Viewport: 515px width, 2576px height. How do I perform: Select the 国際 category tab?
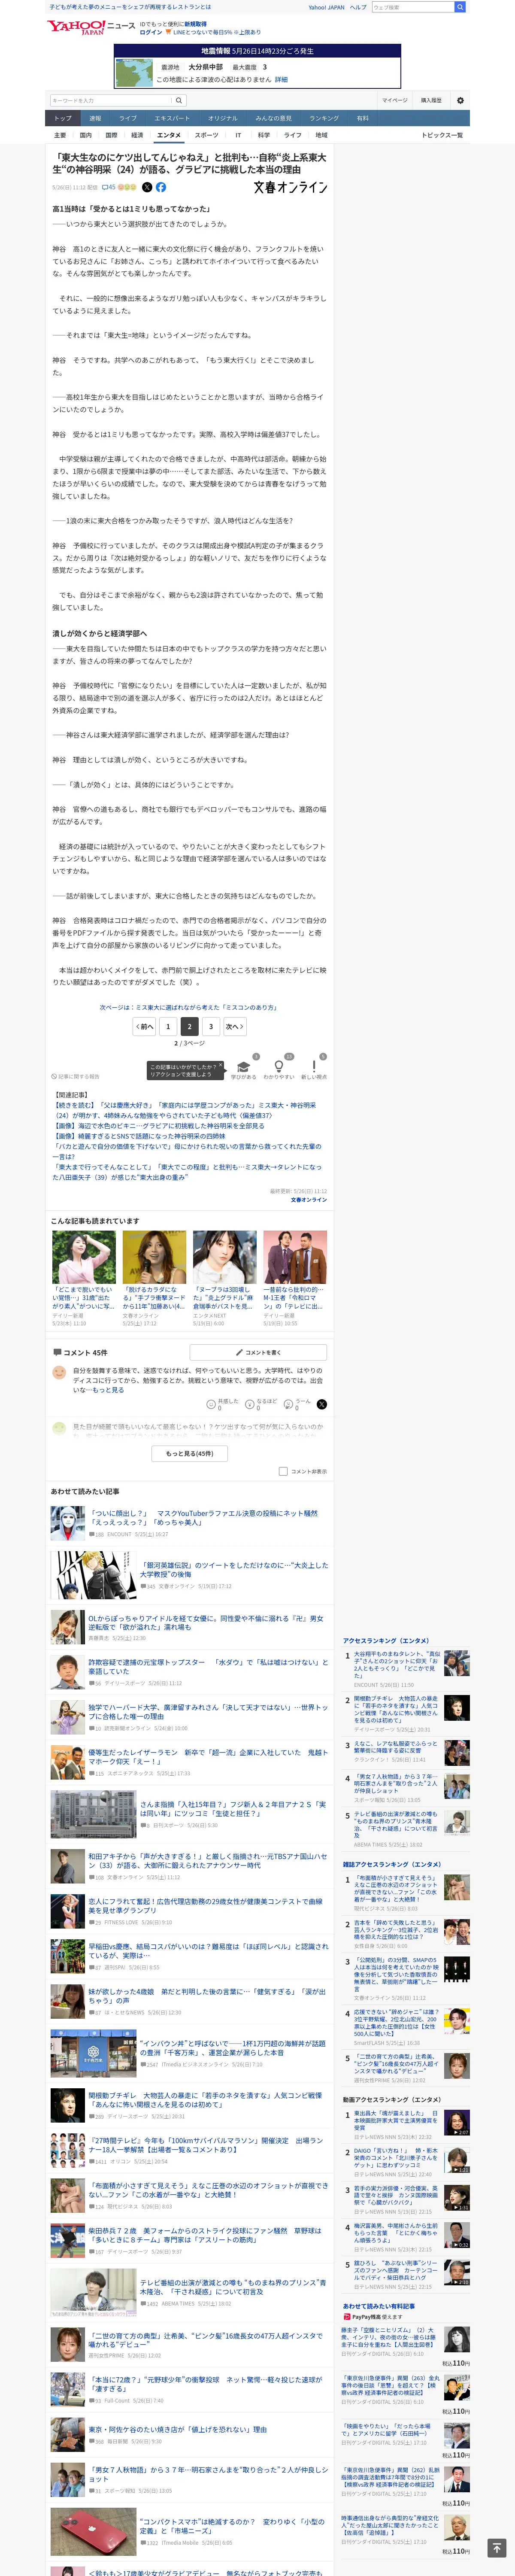click(x=111, y=135)
